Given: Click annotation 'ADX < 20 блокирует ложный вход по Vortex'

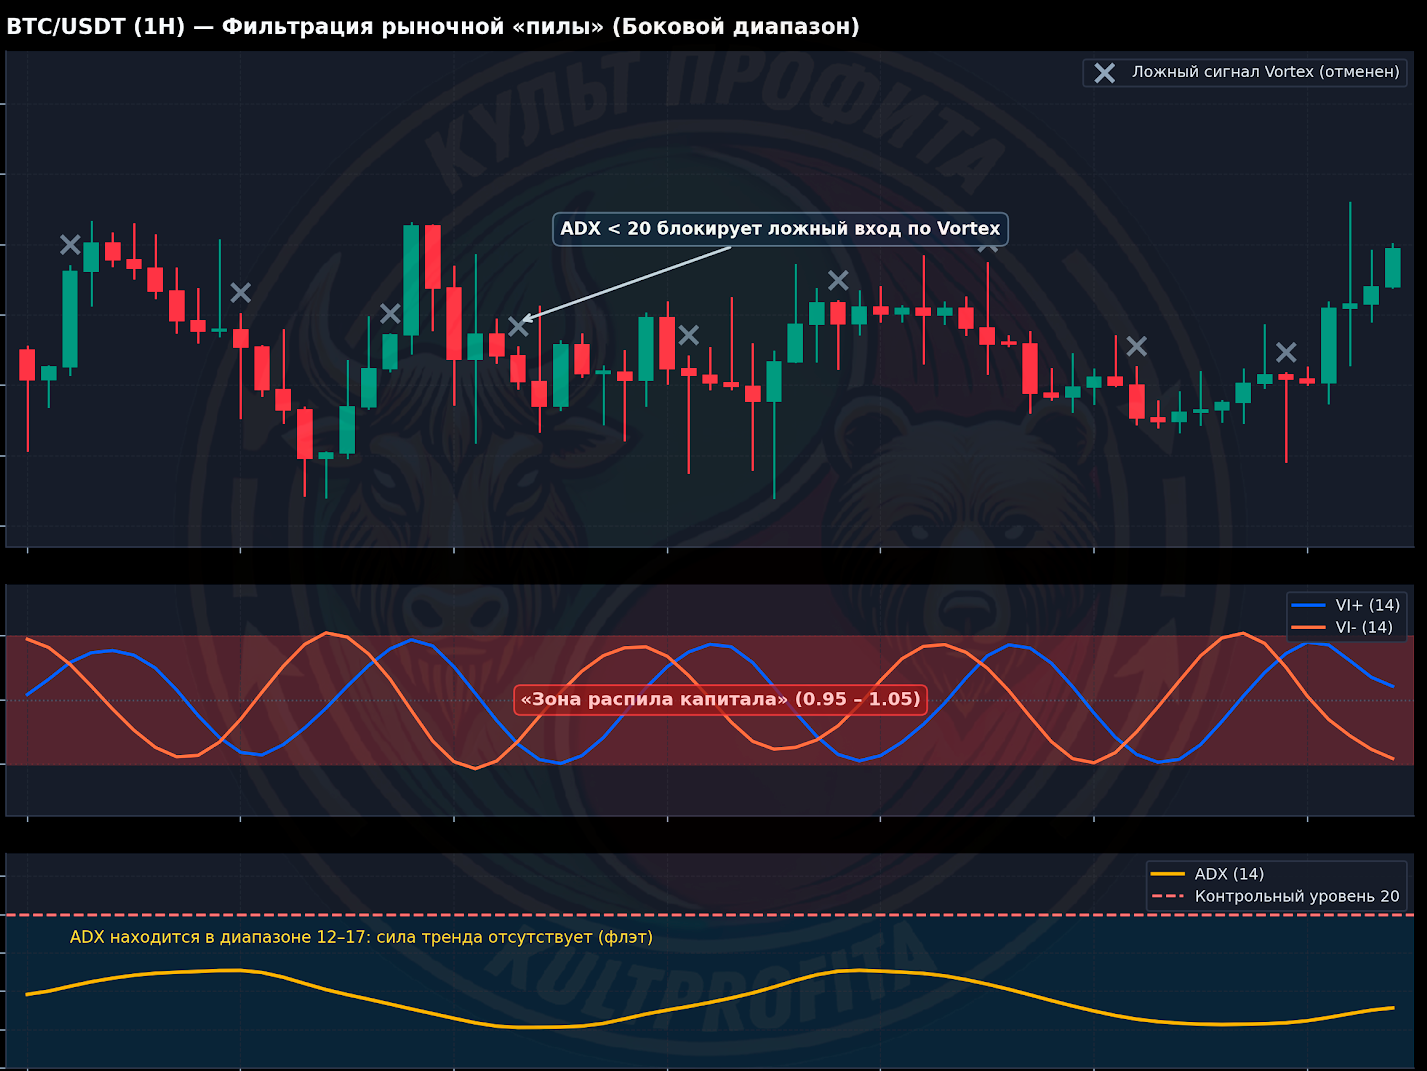Looking at the screenshot, I should (x=780, y=228).
